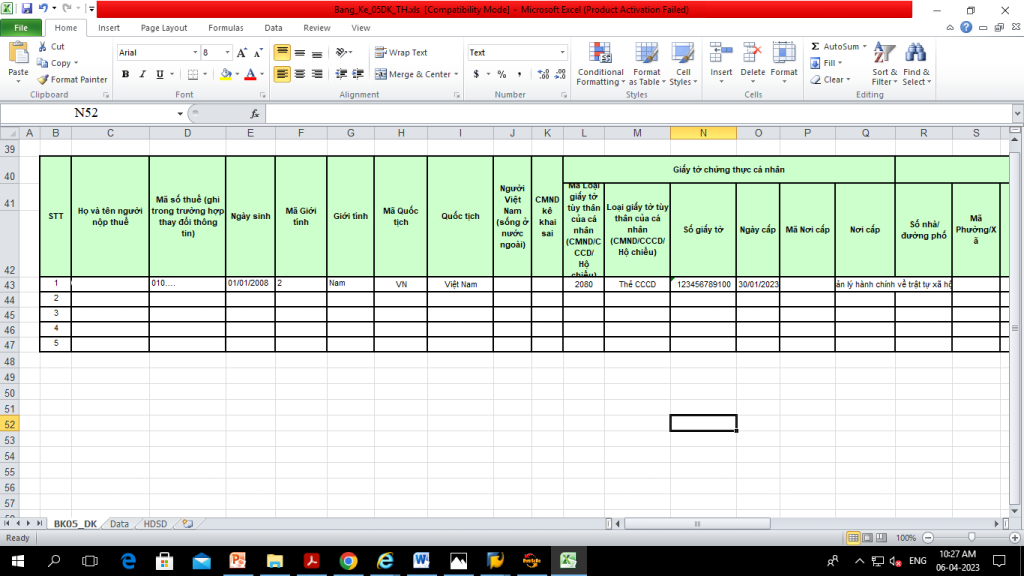Toggle Bold formatting
This screenshot has width=1024, height=576.
click(x=126, y=74)
